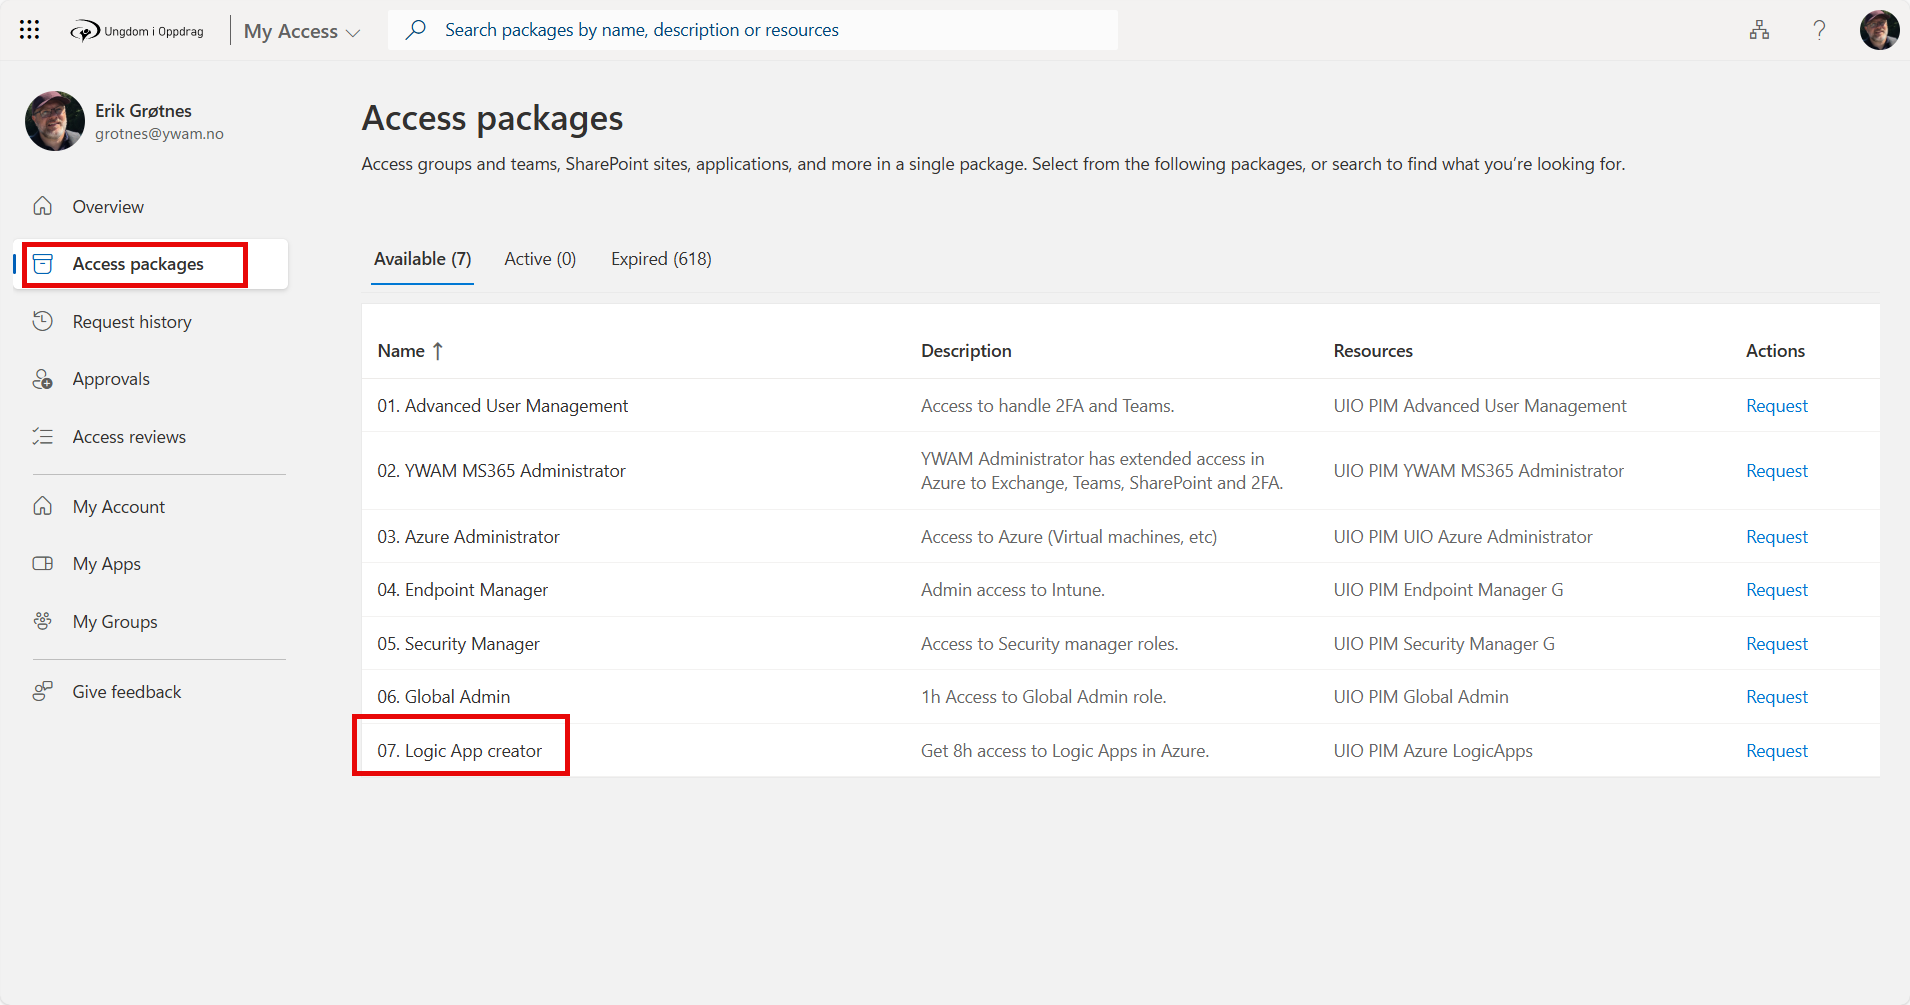Image resolution: width=1910 pixels, height=1005 pixels.
Task: Request the 07. Logic App creator package
Action: point(1776,751)
